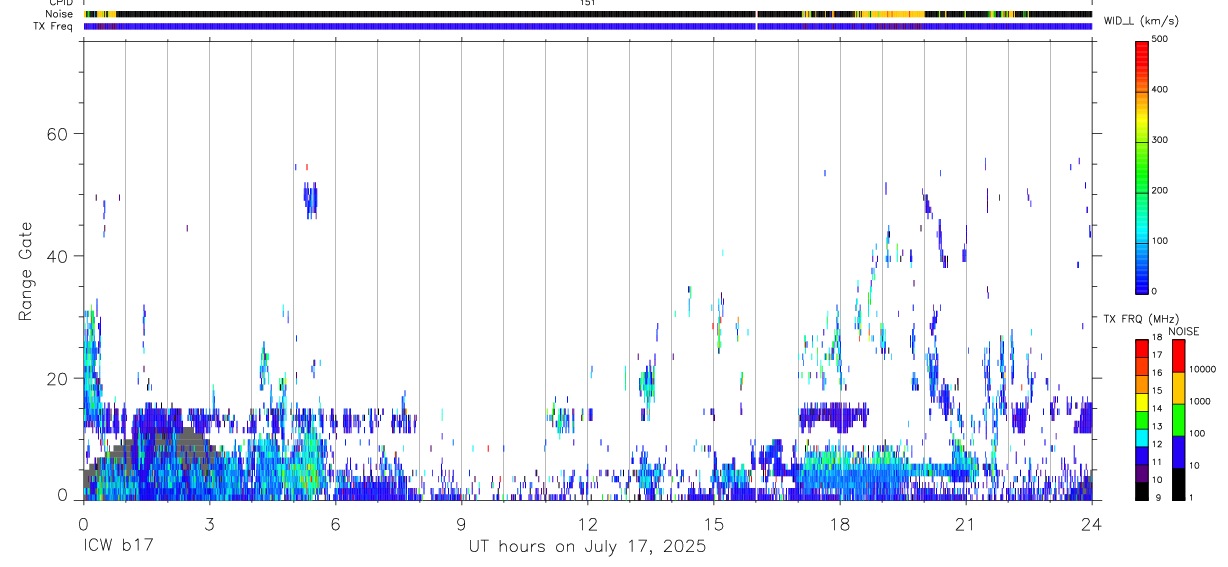The width and height of the screenshot is (1228, 567).
Task: Click the '15' hour x-axis label
Action: 713,524
